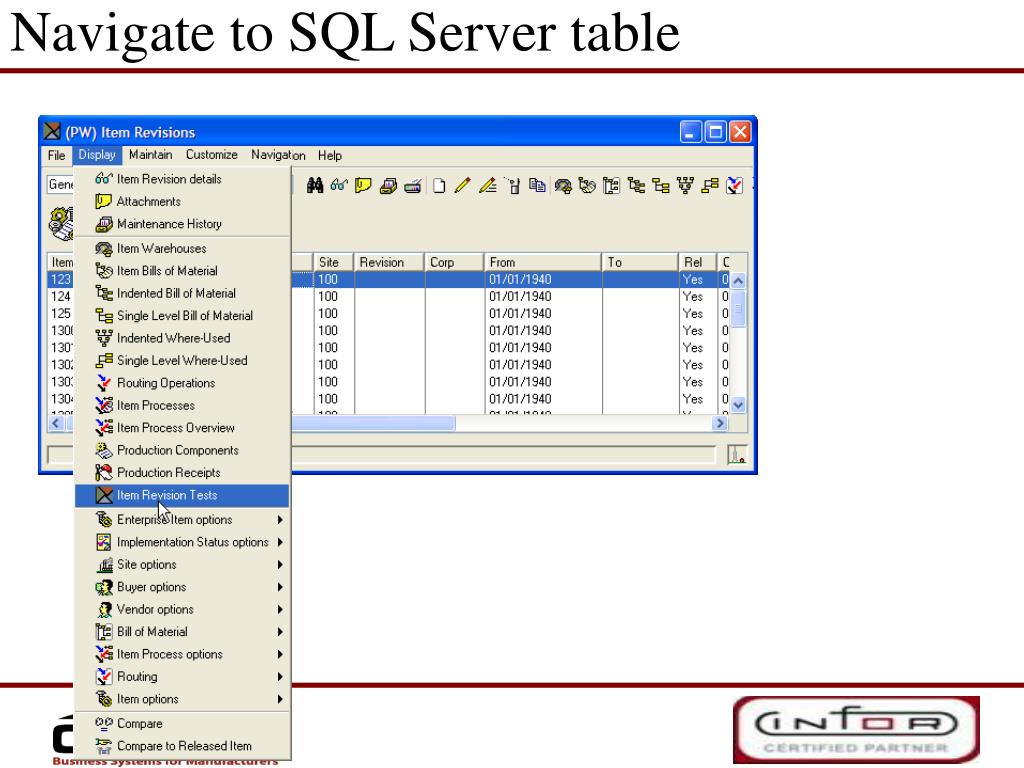The image size is (1024, 768).
Task: Open the Navigation menu
Action: tap(278, 155)
